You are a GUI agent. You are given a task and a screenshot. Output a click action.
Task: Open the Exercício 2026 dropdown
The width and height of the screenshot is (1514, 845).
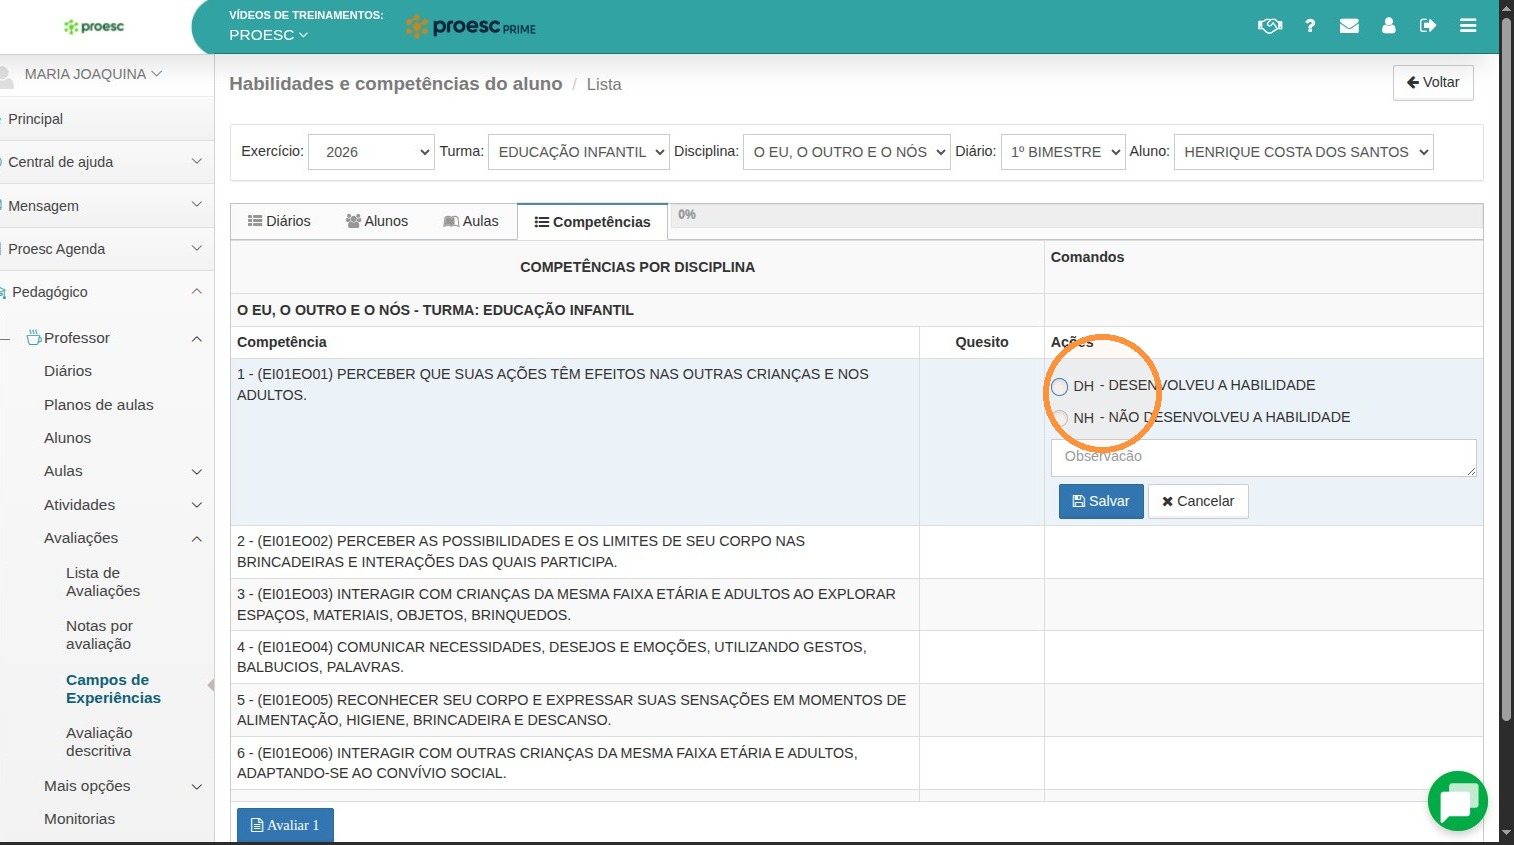[x=371, y=152]
